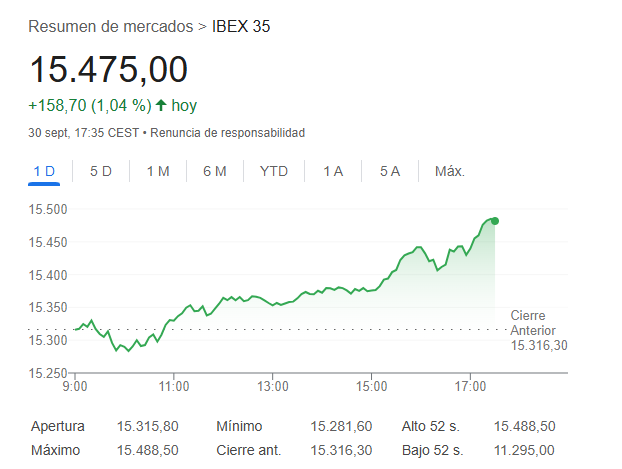Switch to the 5 D chart tab

point(101,171)
